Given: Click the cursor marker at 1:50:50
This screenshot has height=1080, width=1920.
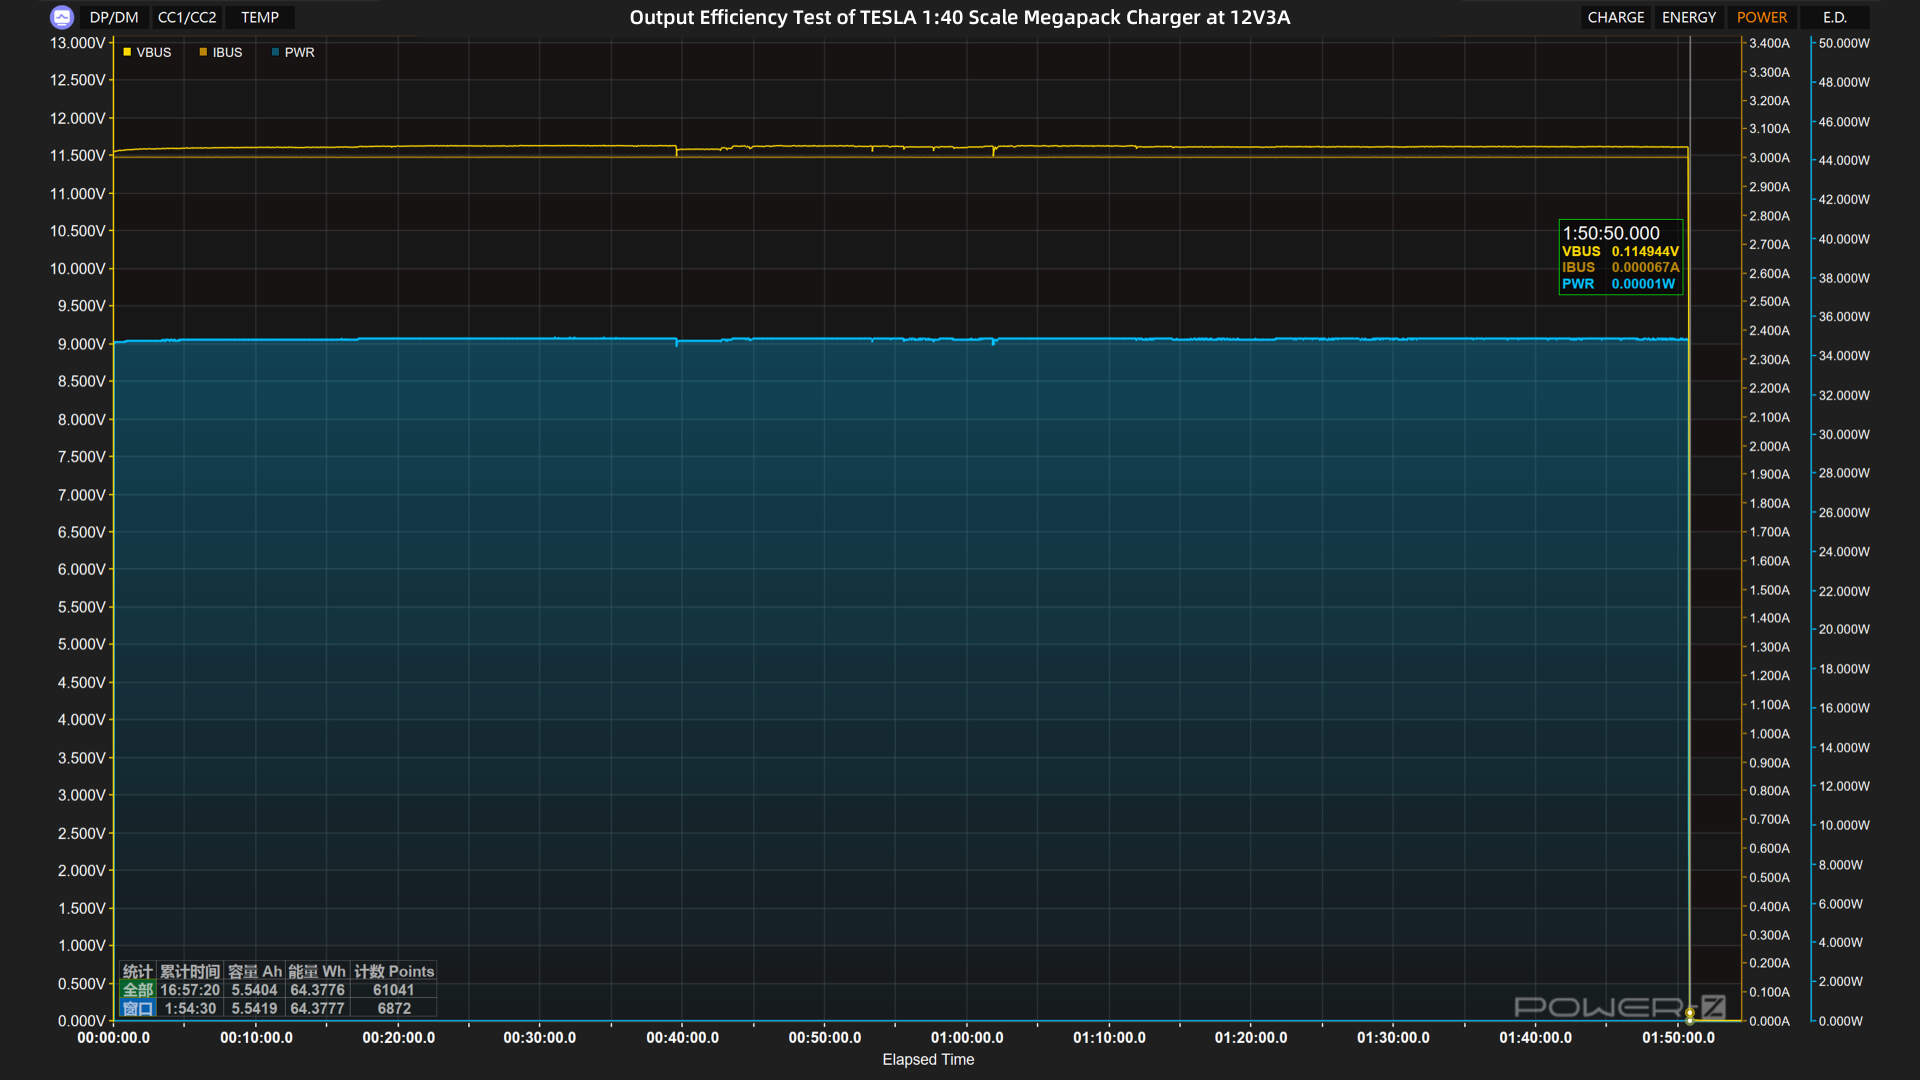Looking at the screenshot, I should click(1690, 1015).
